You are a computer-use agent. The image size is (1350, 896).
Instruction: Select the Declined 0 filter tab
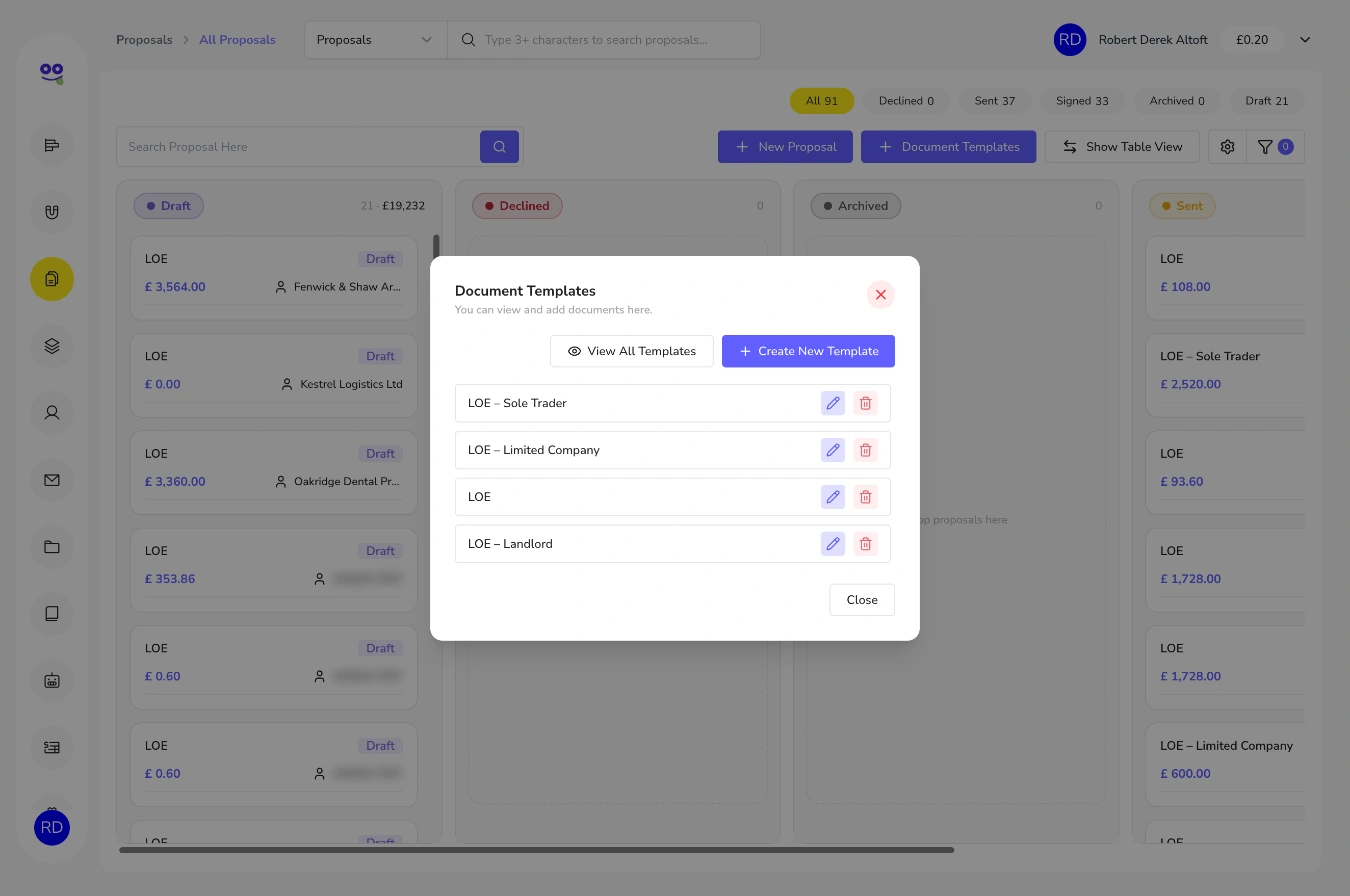pos(906,101)
